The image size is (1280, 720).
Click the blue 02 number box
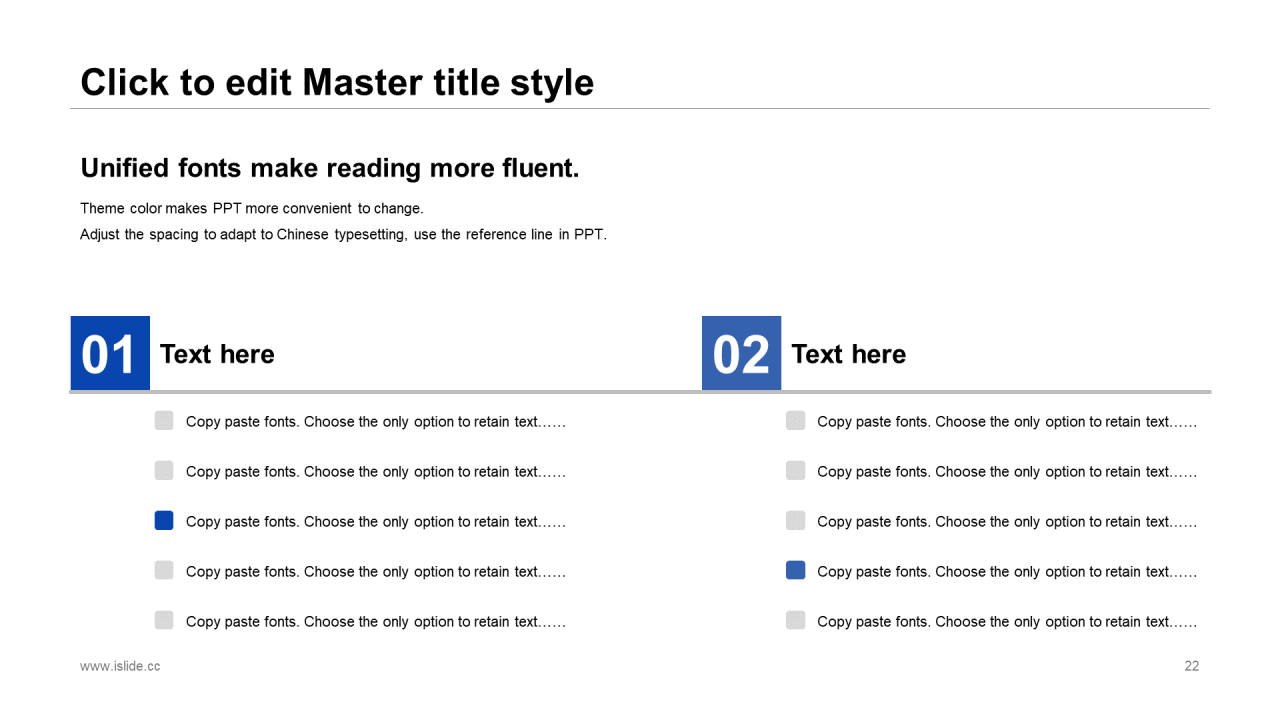pyautogui.click(x=741, y=353)
